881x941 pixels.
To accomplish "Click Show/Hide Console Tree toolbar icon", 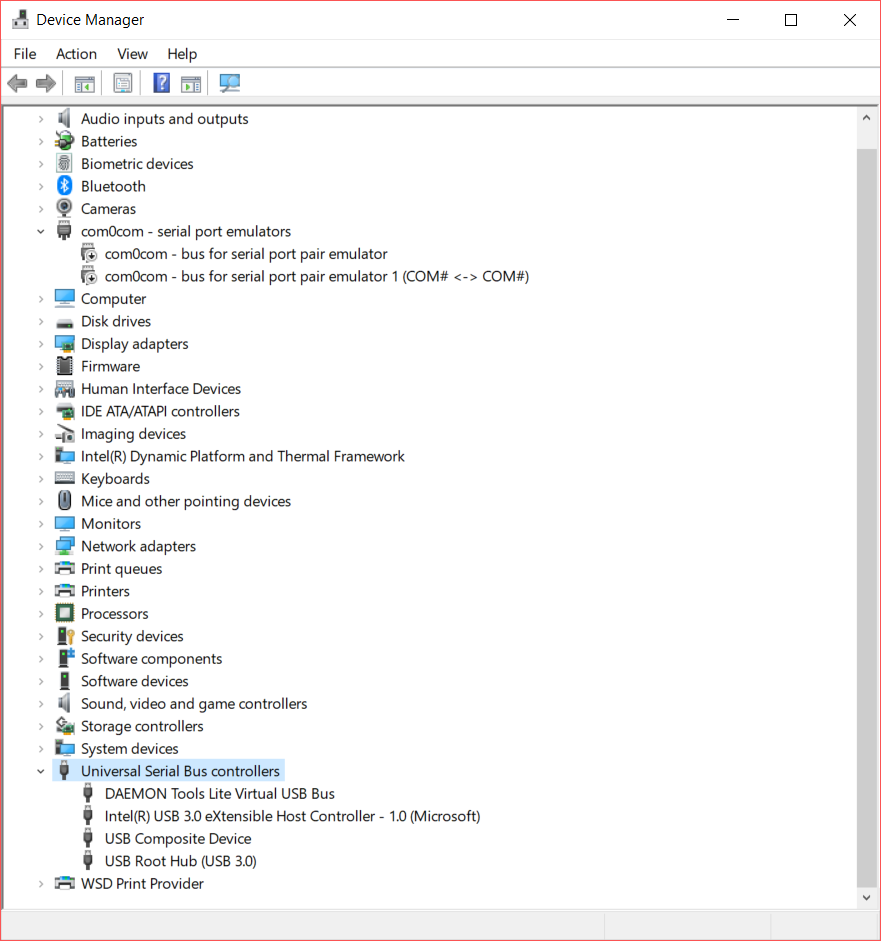I will (x=85, y=83).
